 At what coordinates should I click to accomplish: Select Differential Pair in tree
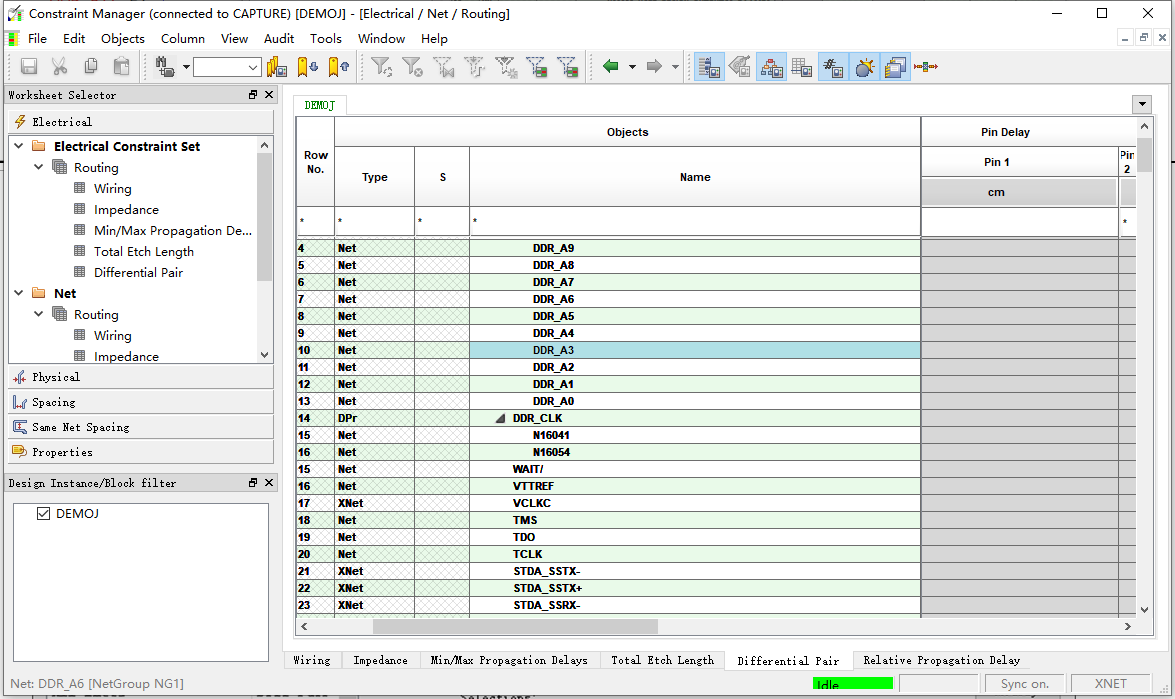[x=139, y=273]
